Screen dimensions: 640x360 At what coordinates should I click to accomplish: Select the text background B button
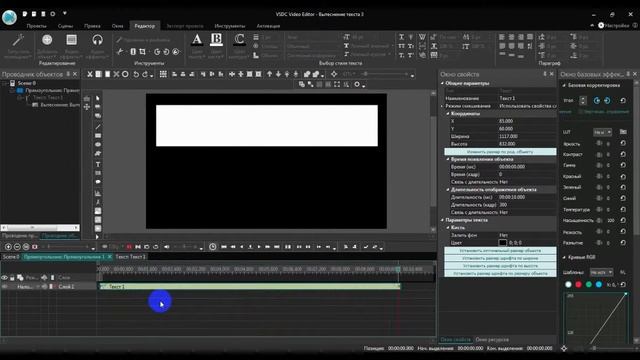216,40
